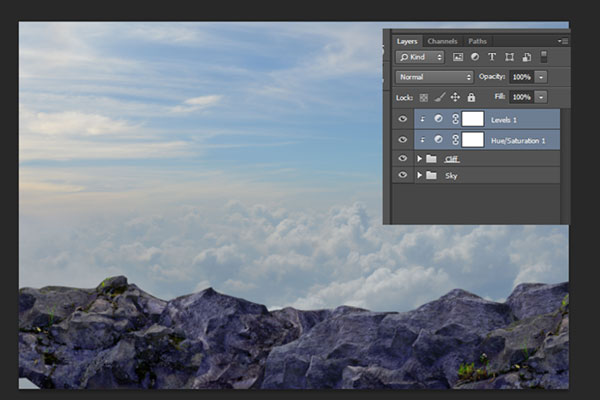Switch to the Paths tab
The height and width of the screenshot is (400, 600).
point(477,41)
